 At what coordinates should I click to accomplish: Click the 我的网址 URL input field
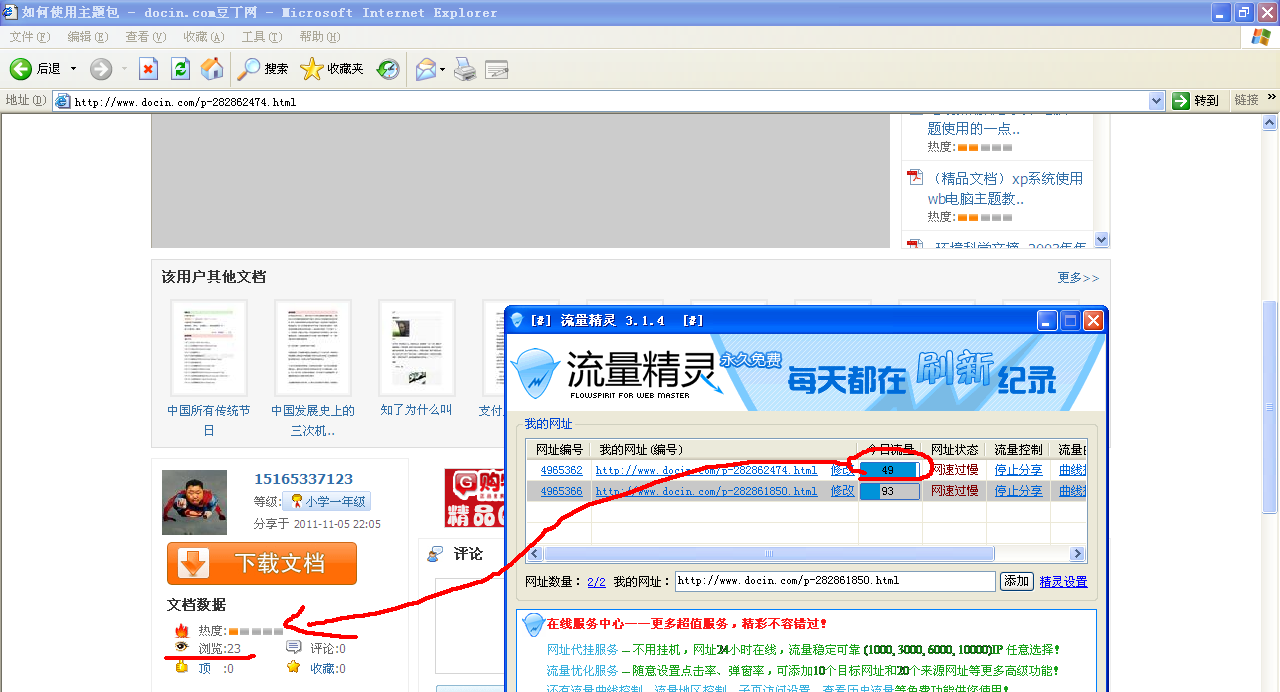click(835, 581)
